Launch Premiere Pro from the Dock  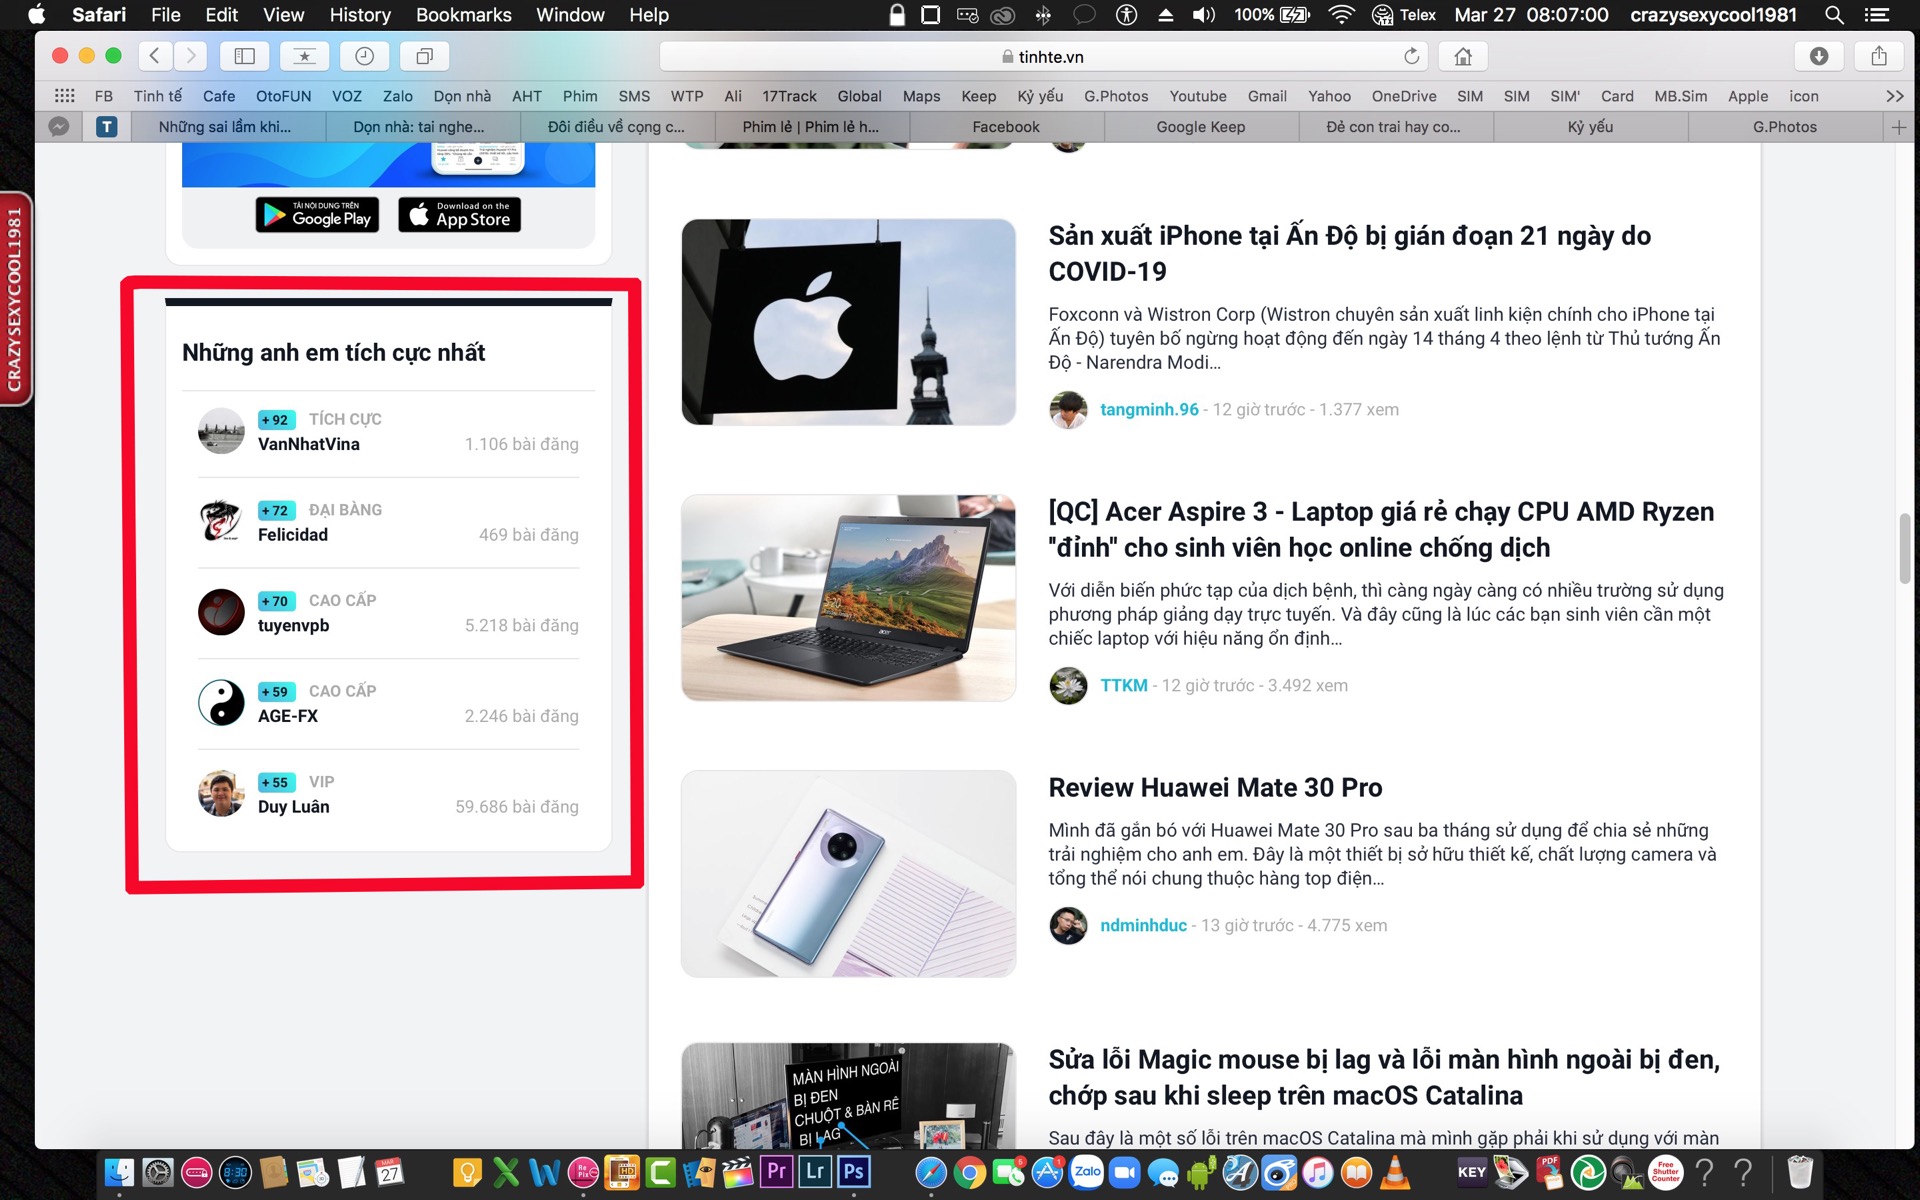(776, 1172)
